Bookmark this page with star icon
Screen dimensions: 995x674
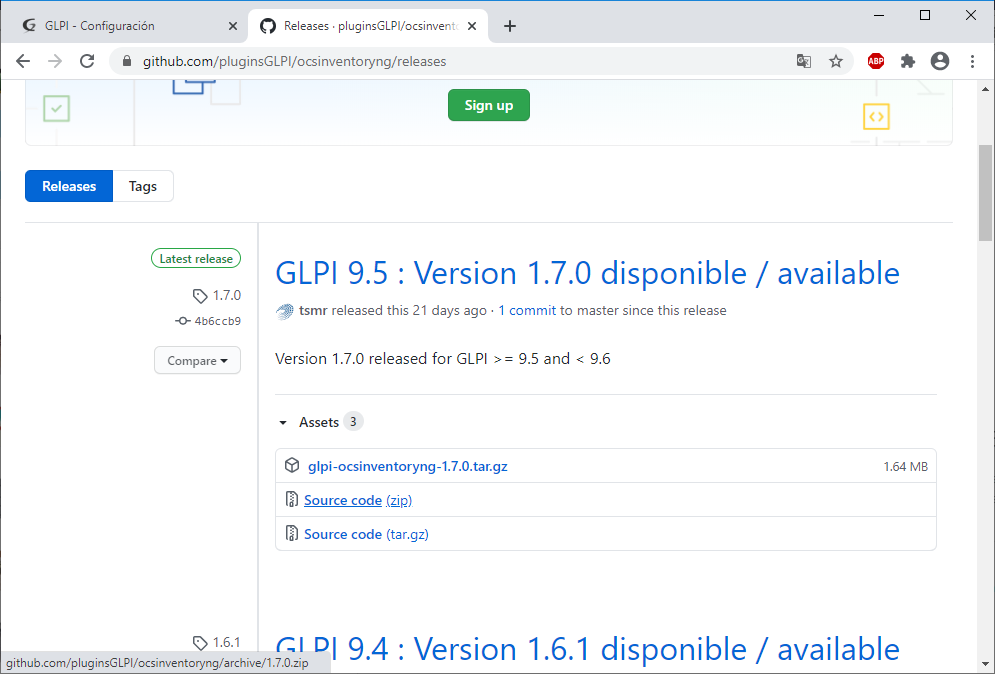[836, 61]
